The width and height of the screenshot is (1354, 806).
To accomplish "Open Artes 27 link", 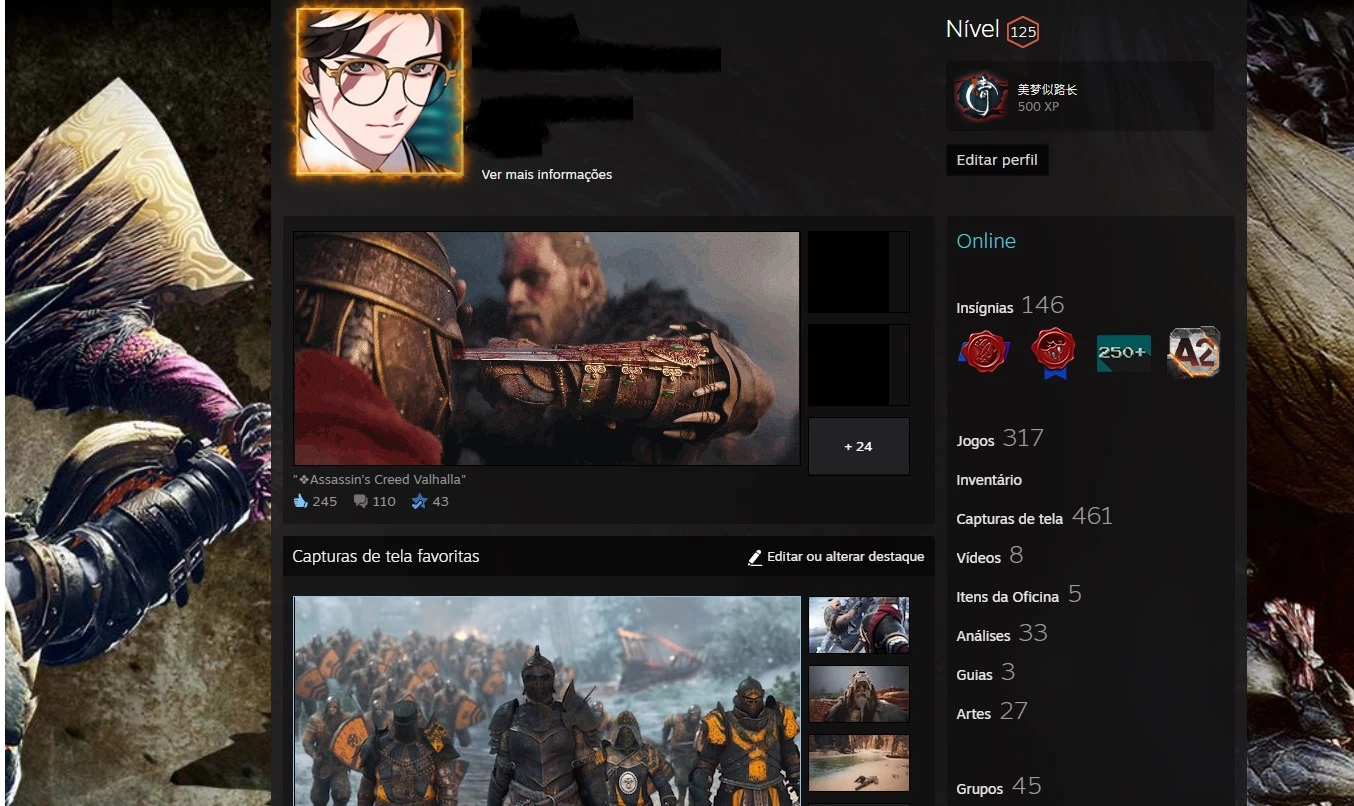I will (x=992, y=711).
